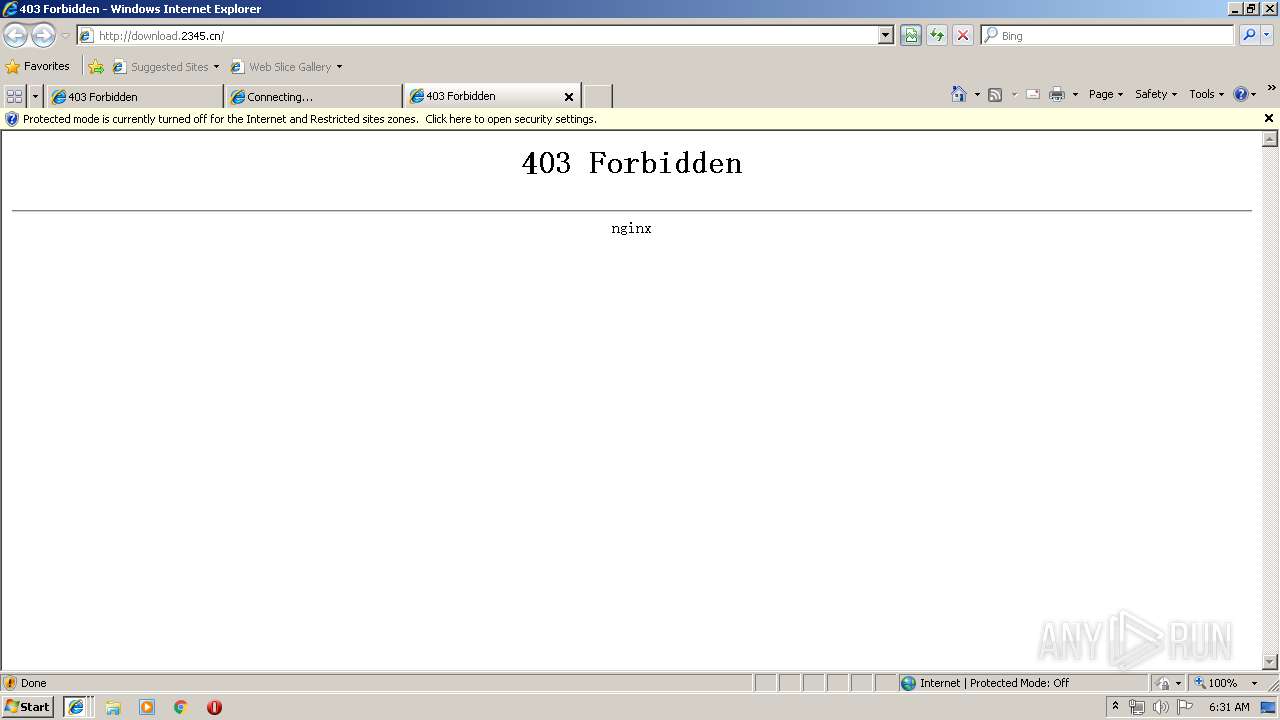Screen dimensions: 1280x720
Task: Open the search provider dropdown arrow
Action: coord(1267,36)
